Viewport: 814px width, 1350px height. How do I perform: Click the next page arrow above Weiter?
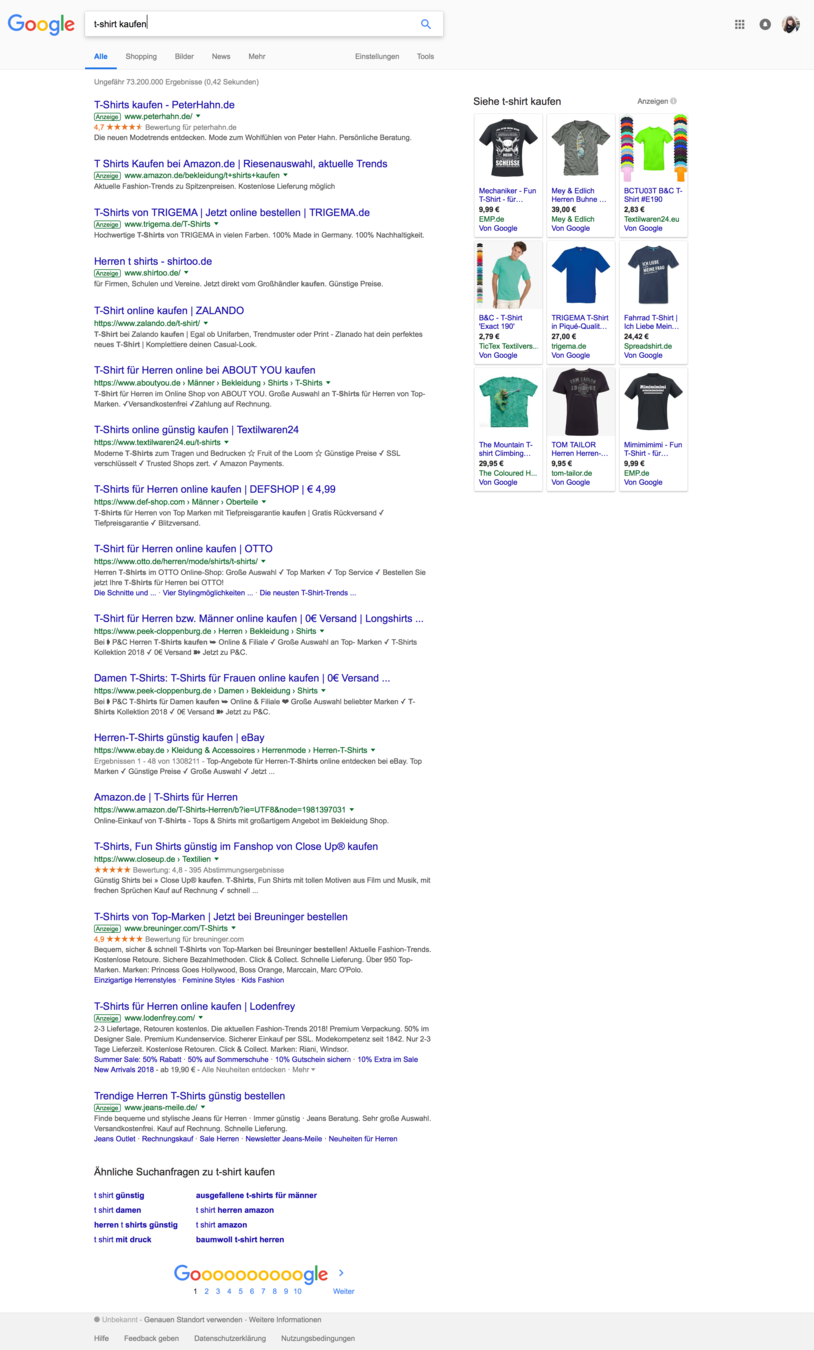[x=342, y=1273]
